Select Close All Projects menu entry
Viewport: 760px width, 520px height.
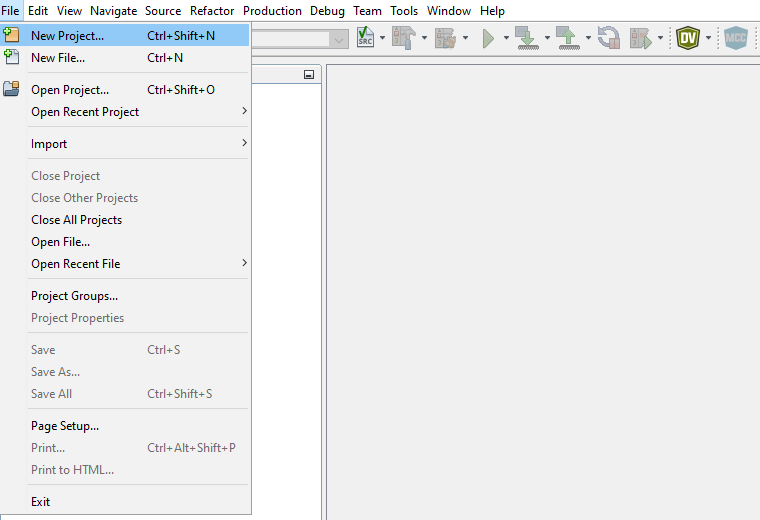click(76, 220)
